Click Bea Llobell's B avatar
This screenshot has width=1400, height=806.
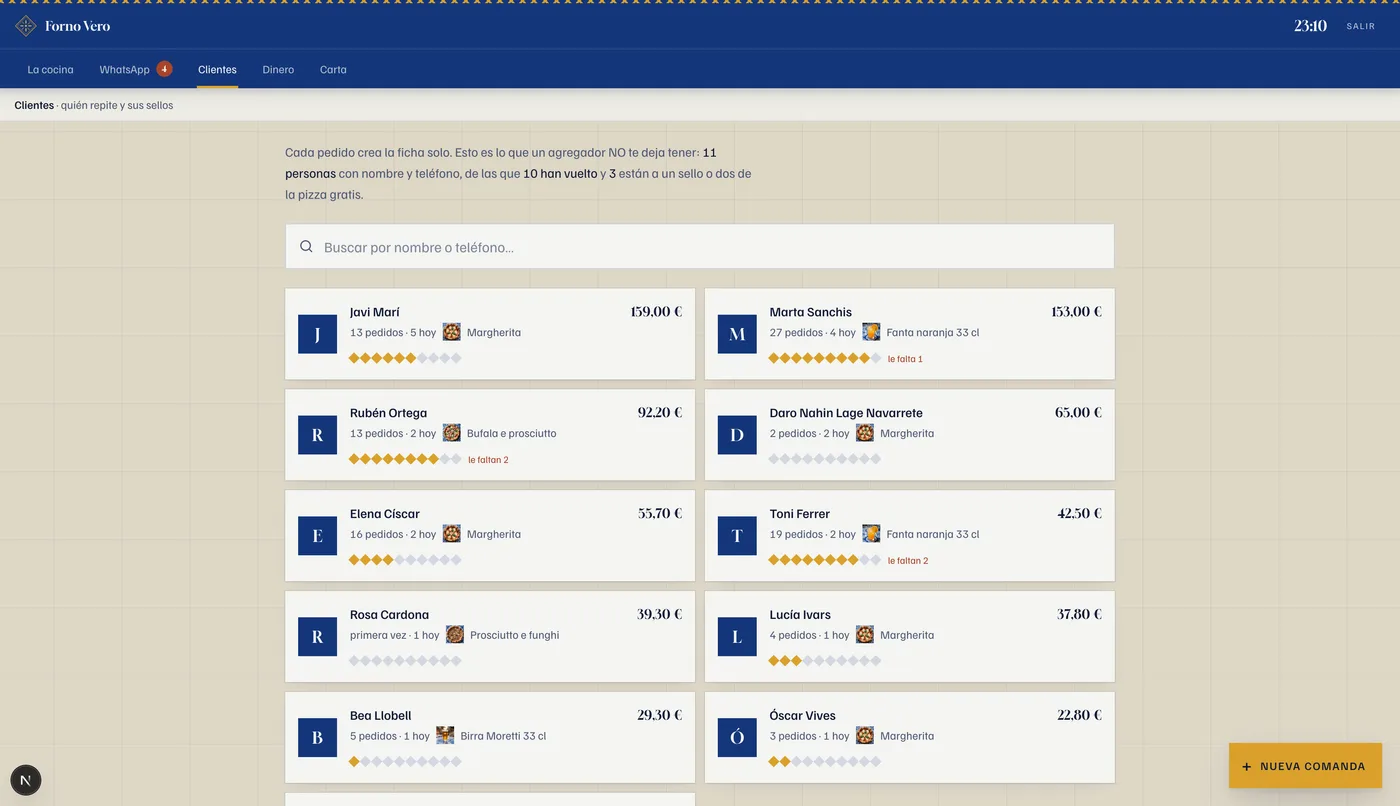point(317,738)
